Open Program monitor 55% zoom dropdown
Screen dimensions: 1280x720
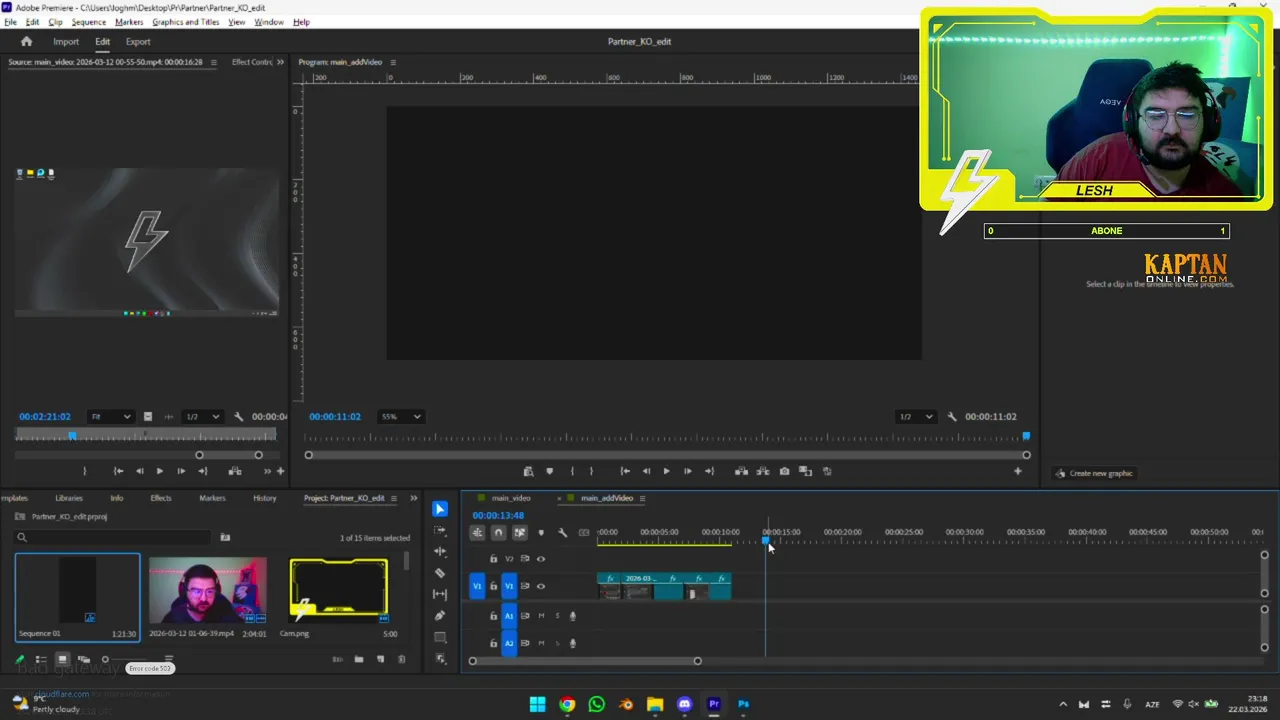click(x=401, y=417)
